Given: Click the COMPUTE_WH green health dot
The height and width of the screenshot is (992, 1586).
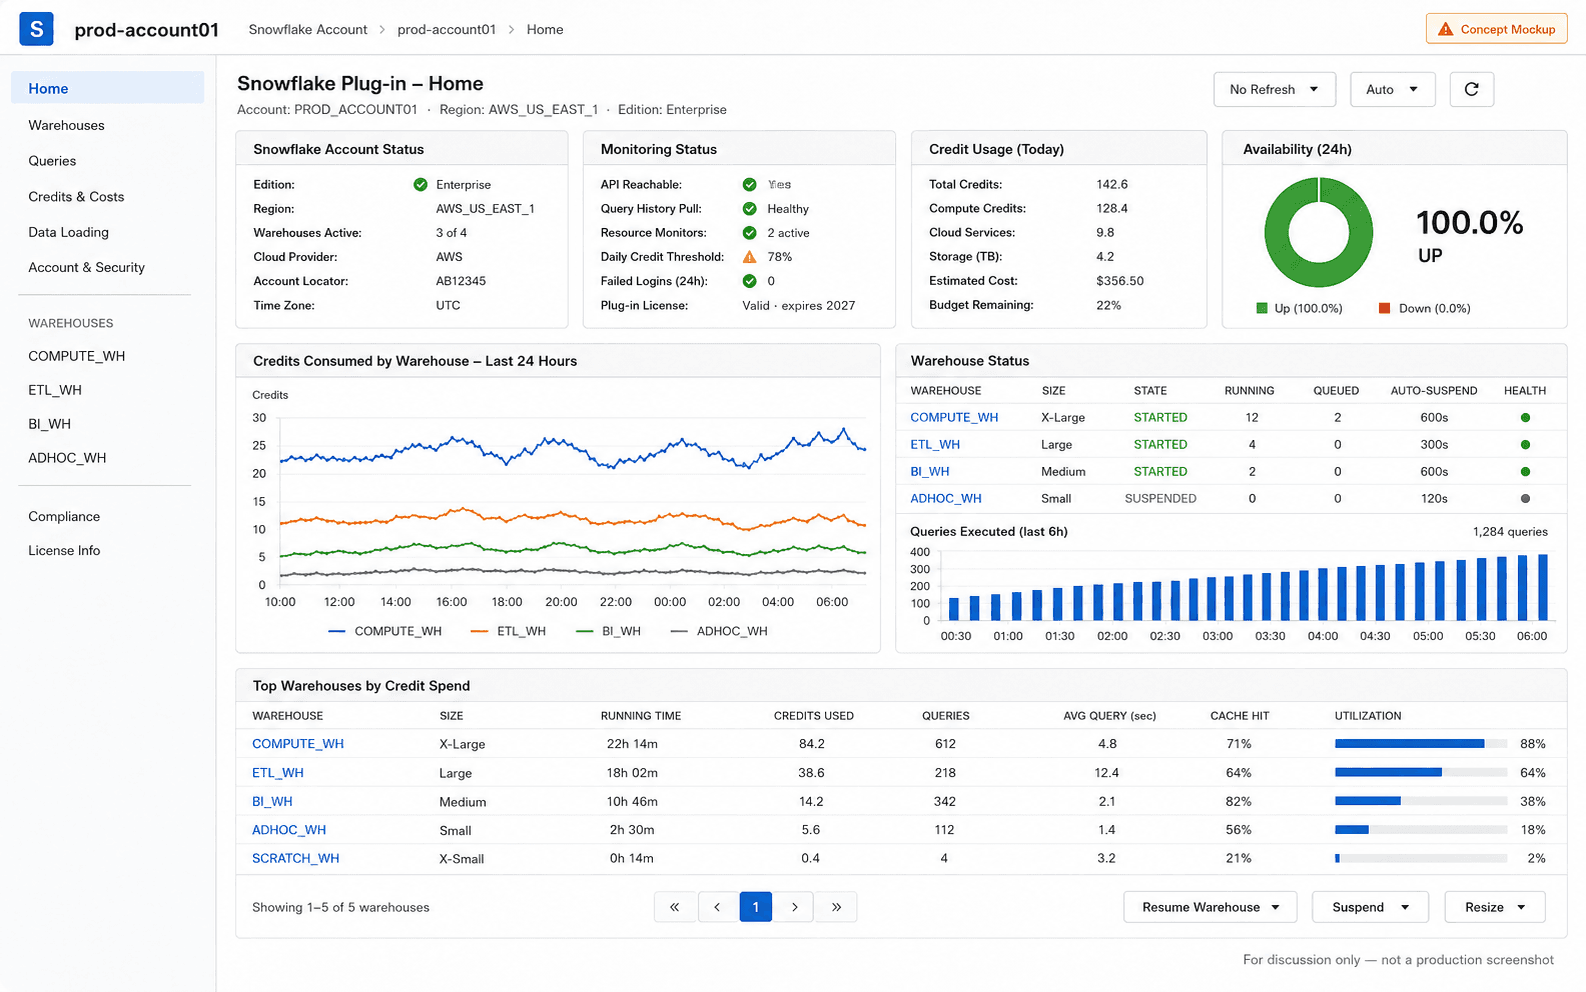Looking at the screenshot, I should [1525, 417].
